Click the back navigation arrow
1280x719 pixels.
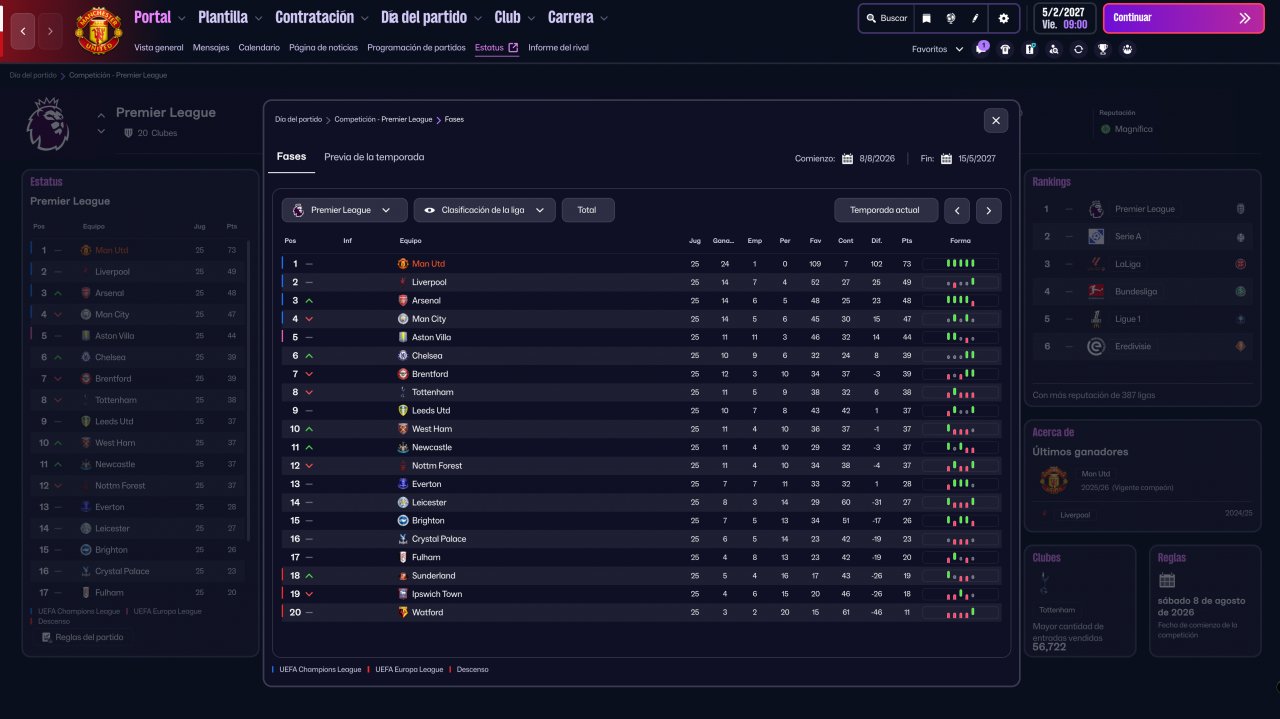(x=24, y=32)
